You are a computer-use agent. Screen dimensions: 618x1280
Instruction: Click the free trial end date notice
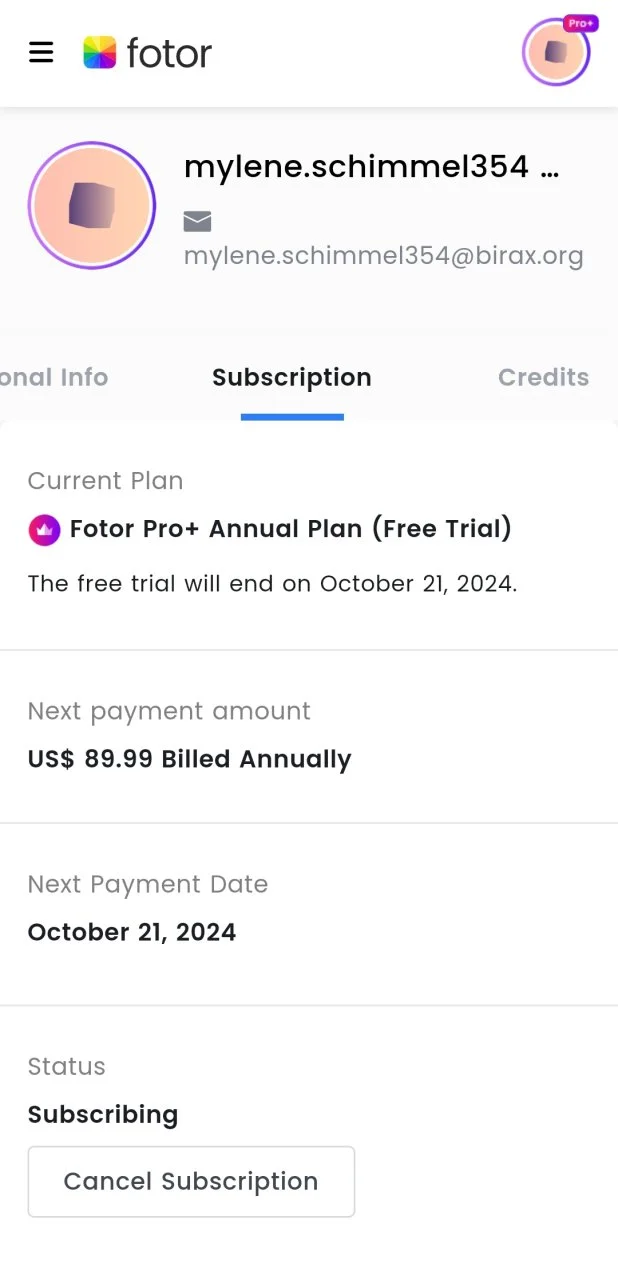tap(272, 584)
